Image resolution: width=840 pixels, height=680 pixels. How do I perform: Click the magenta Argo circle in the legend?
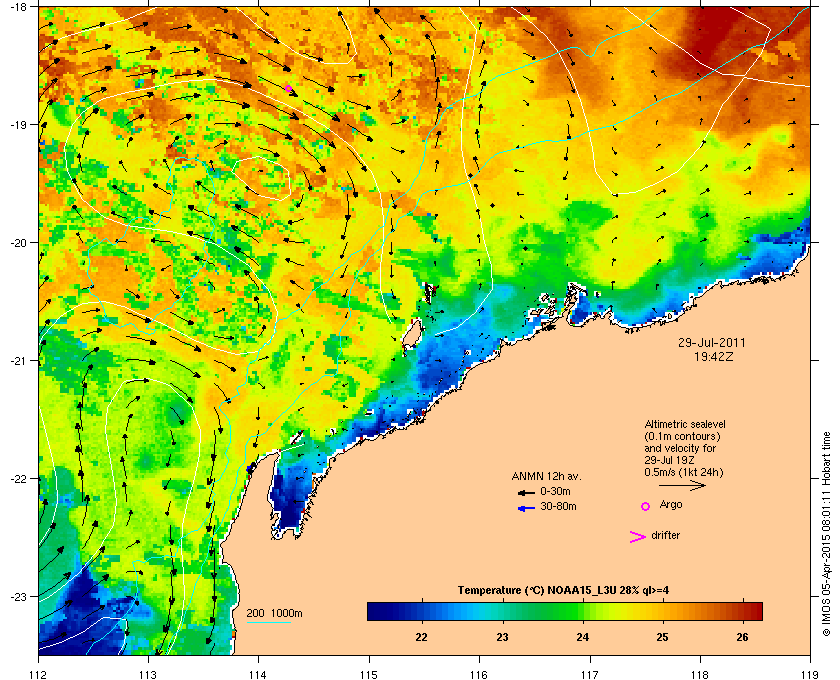(x=646, y=506)
